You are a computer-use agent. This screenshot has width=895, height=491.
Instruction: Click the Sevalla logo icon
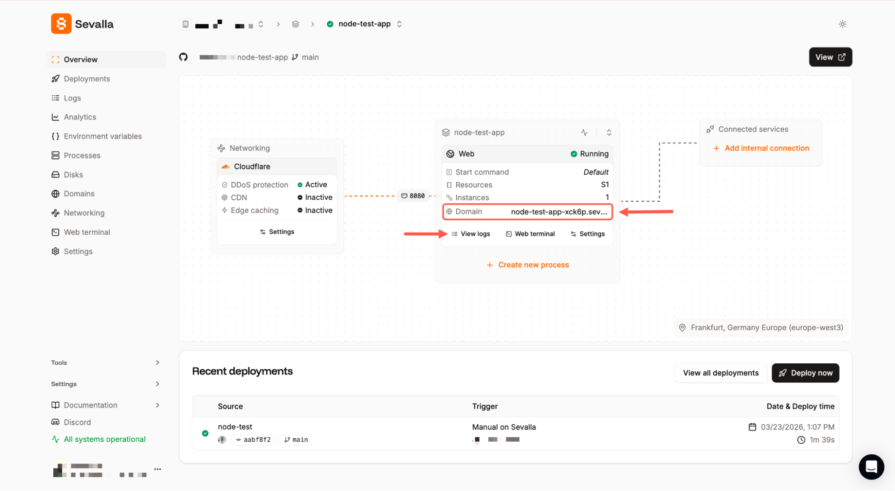(x=61, y=23)
